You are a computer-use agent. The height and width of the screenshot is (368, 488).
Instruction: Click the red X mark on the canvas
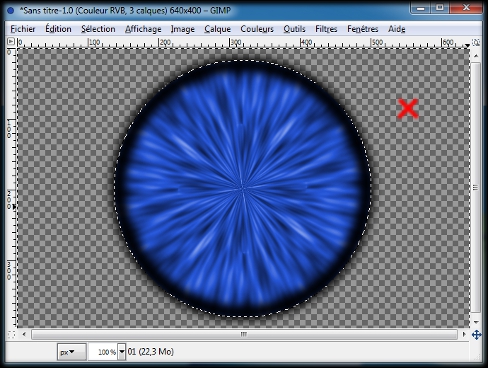pyautogui.click(x=408, y=109)
